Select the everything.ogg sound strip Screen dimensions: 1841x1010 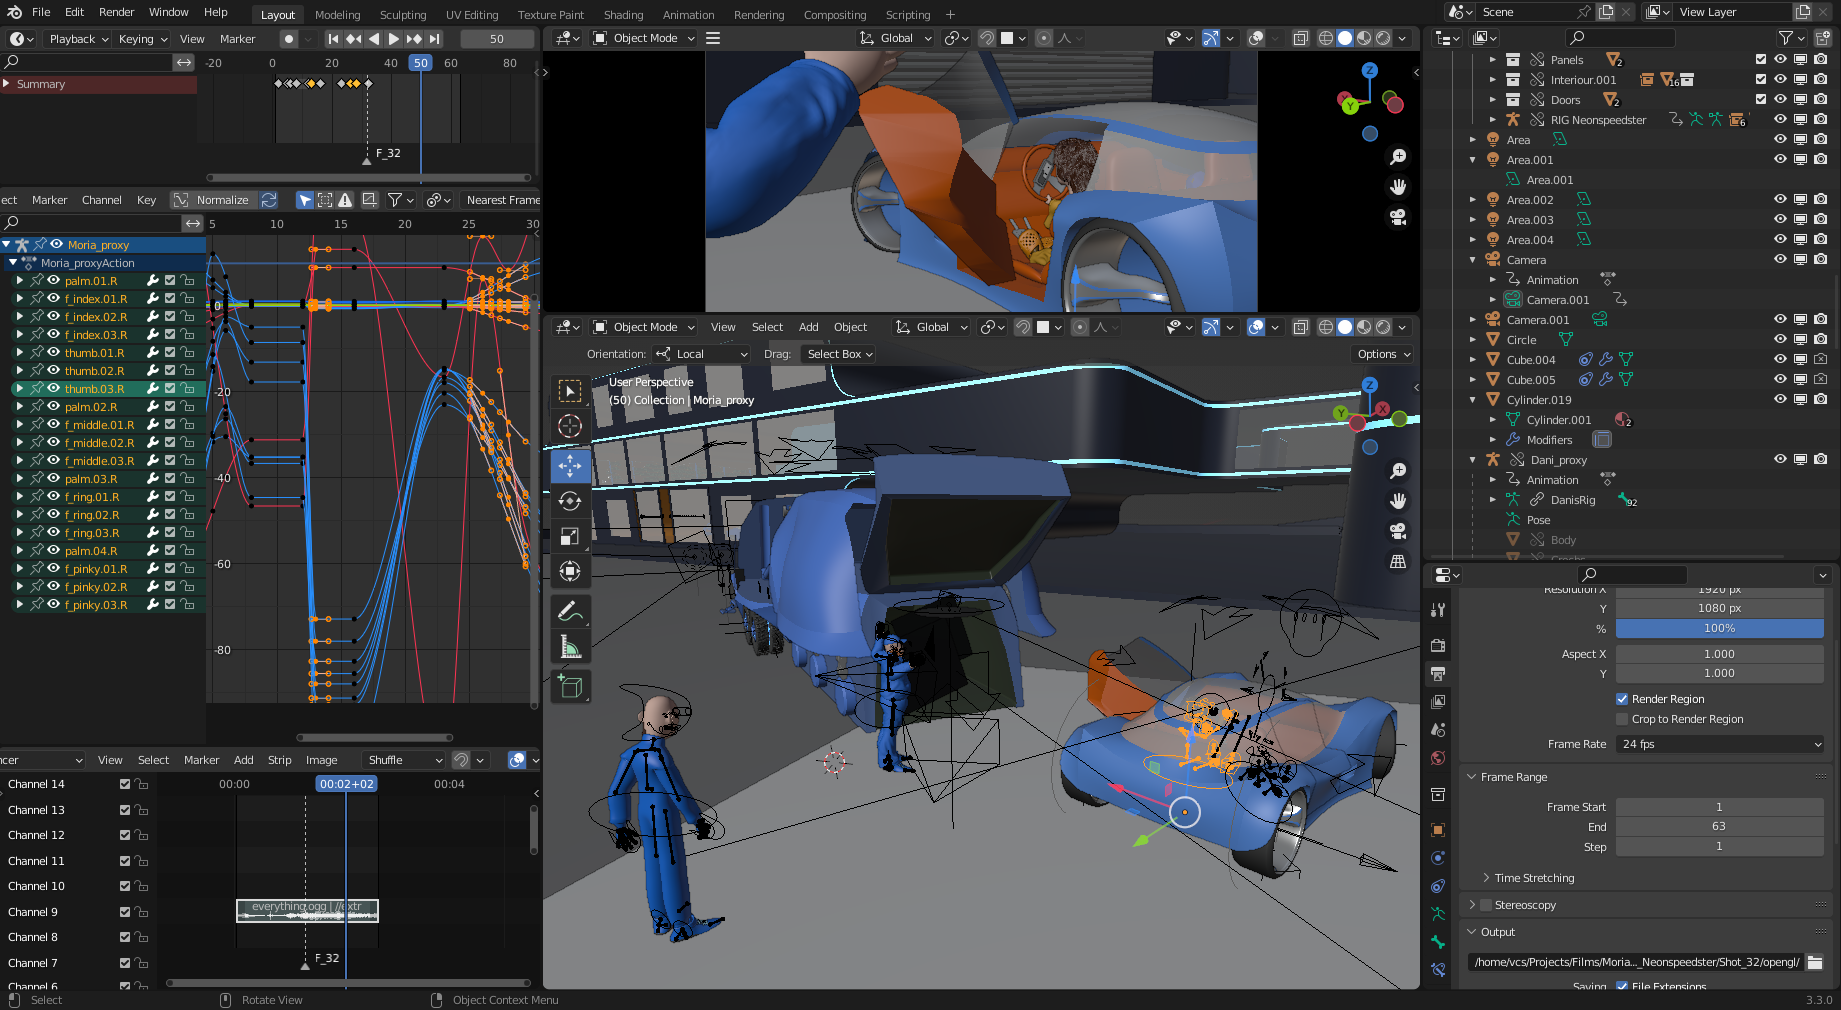coord(307,911)
